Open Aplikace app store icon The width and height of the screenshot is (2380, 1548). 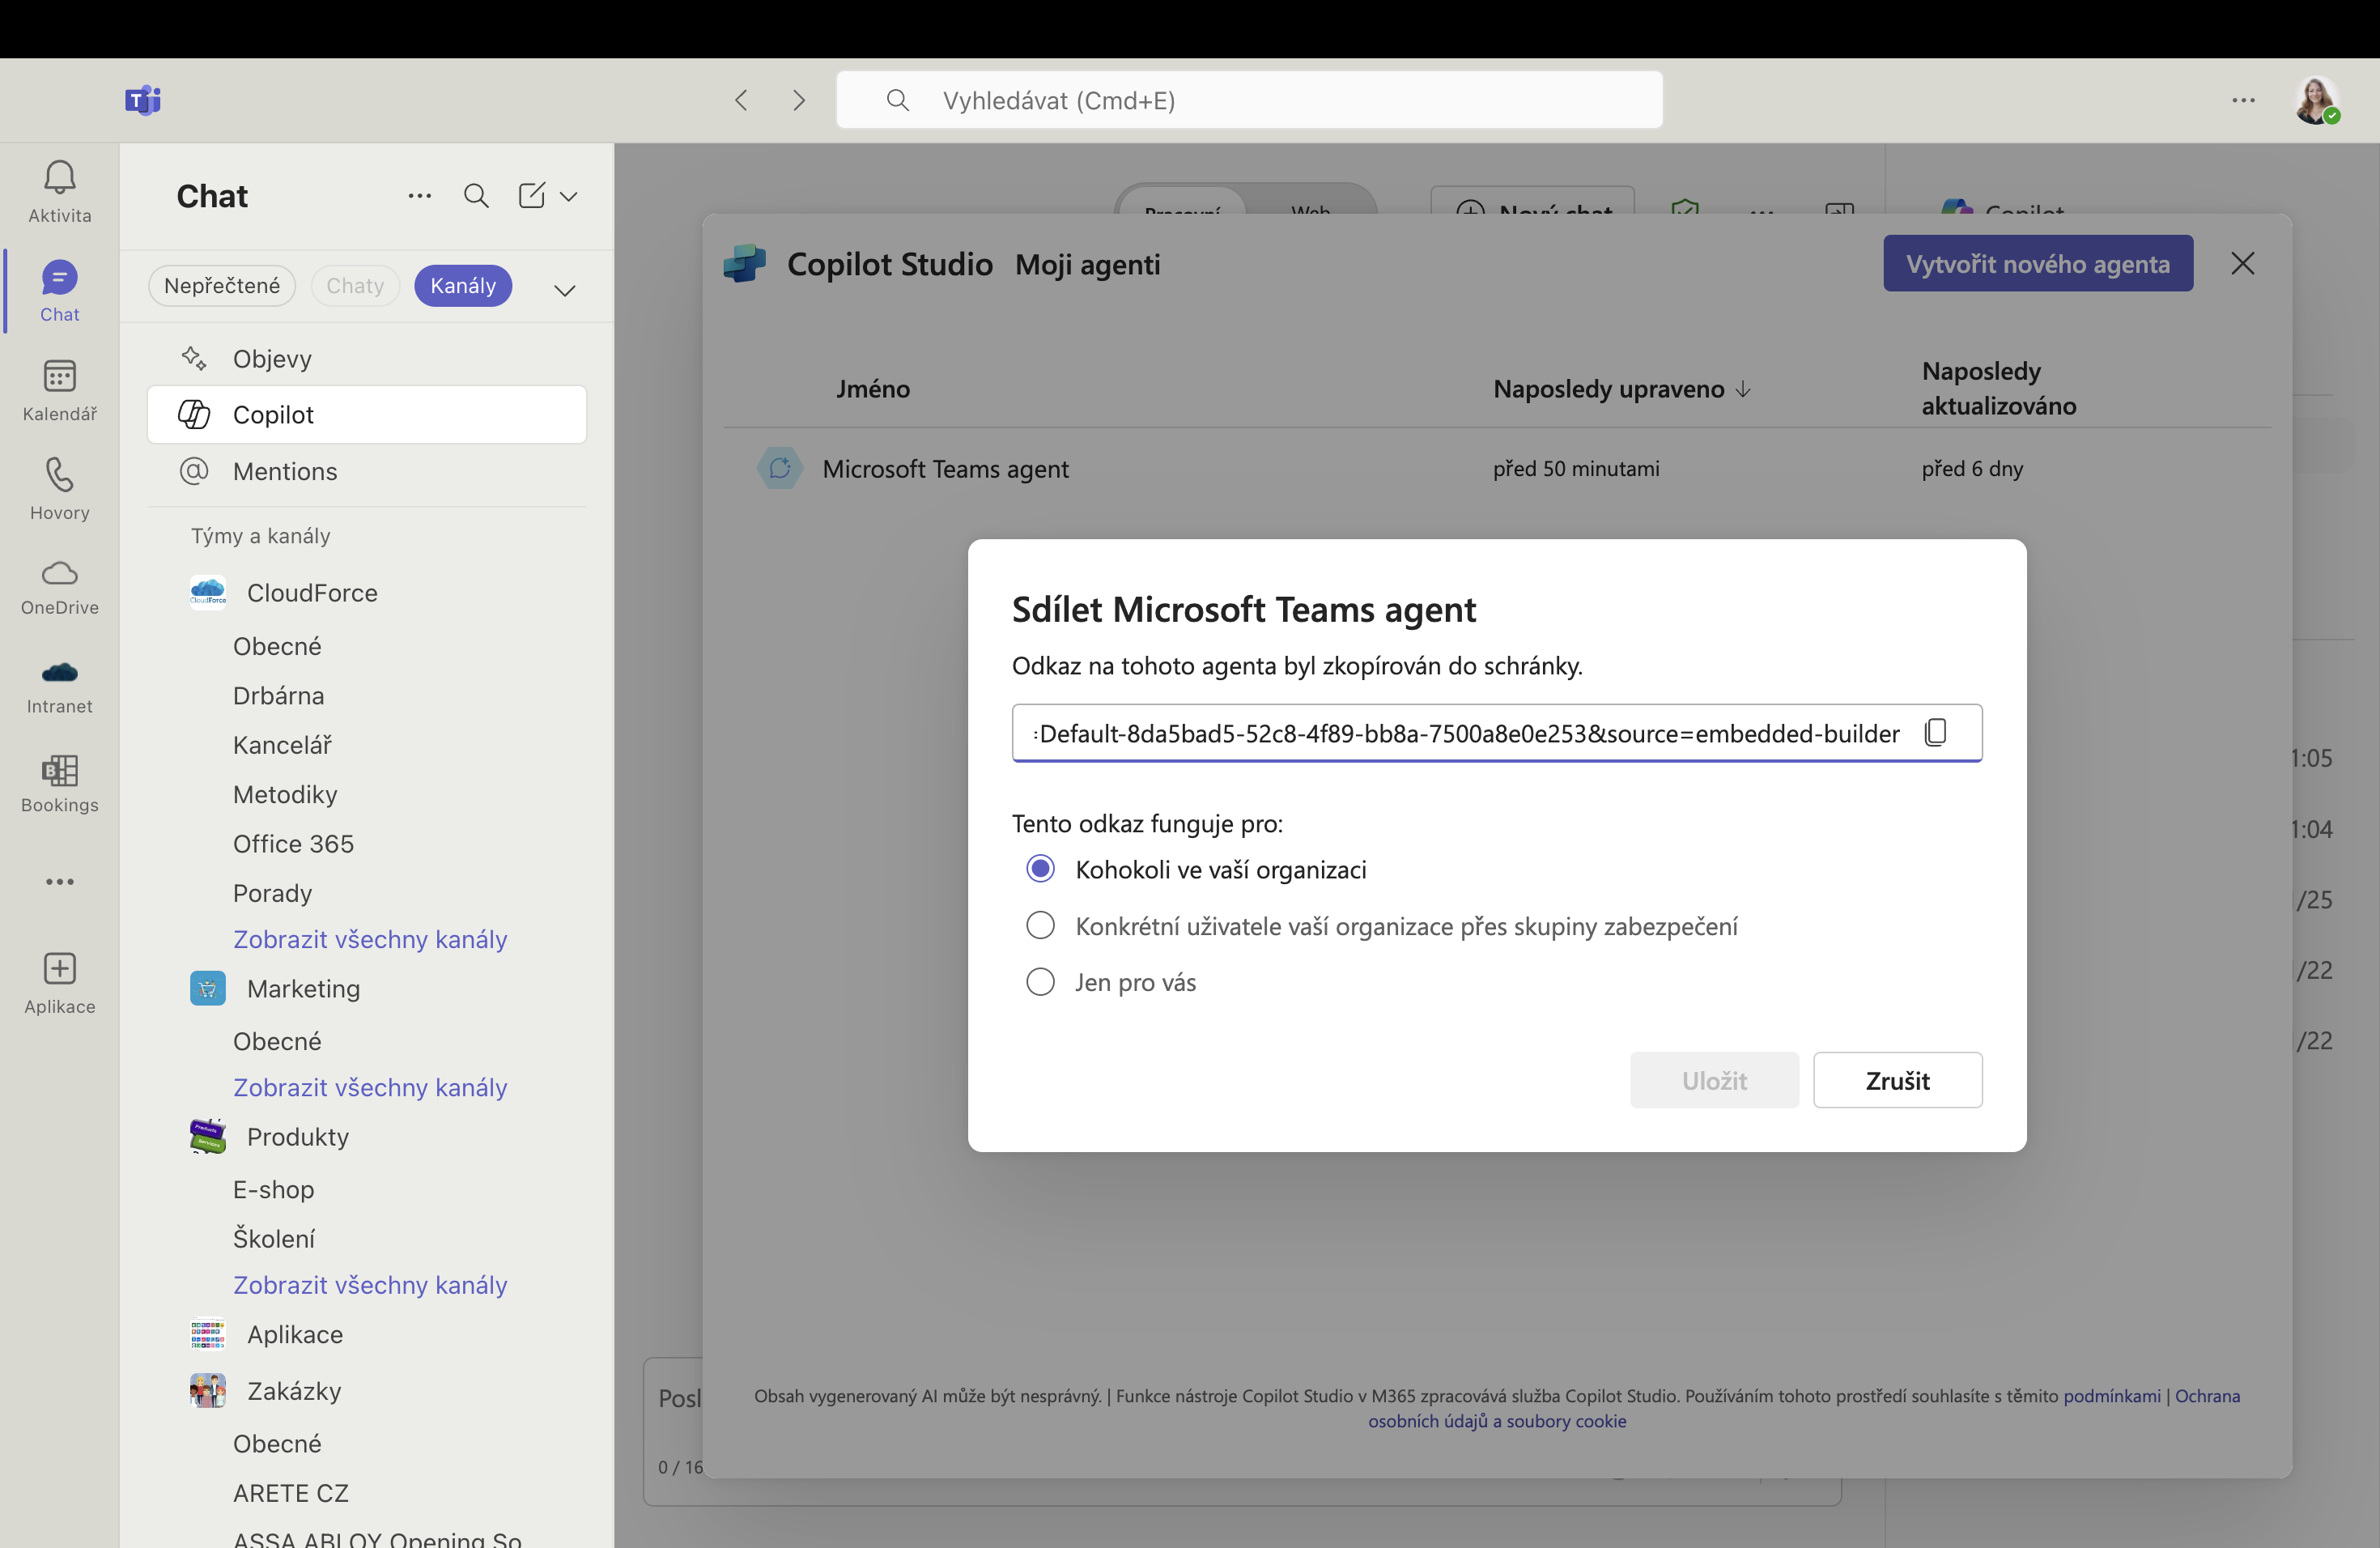click(59, 982)
